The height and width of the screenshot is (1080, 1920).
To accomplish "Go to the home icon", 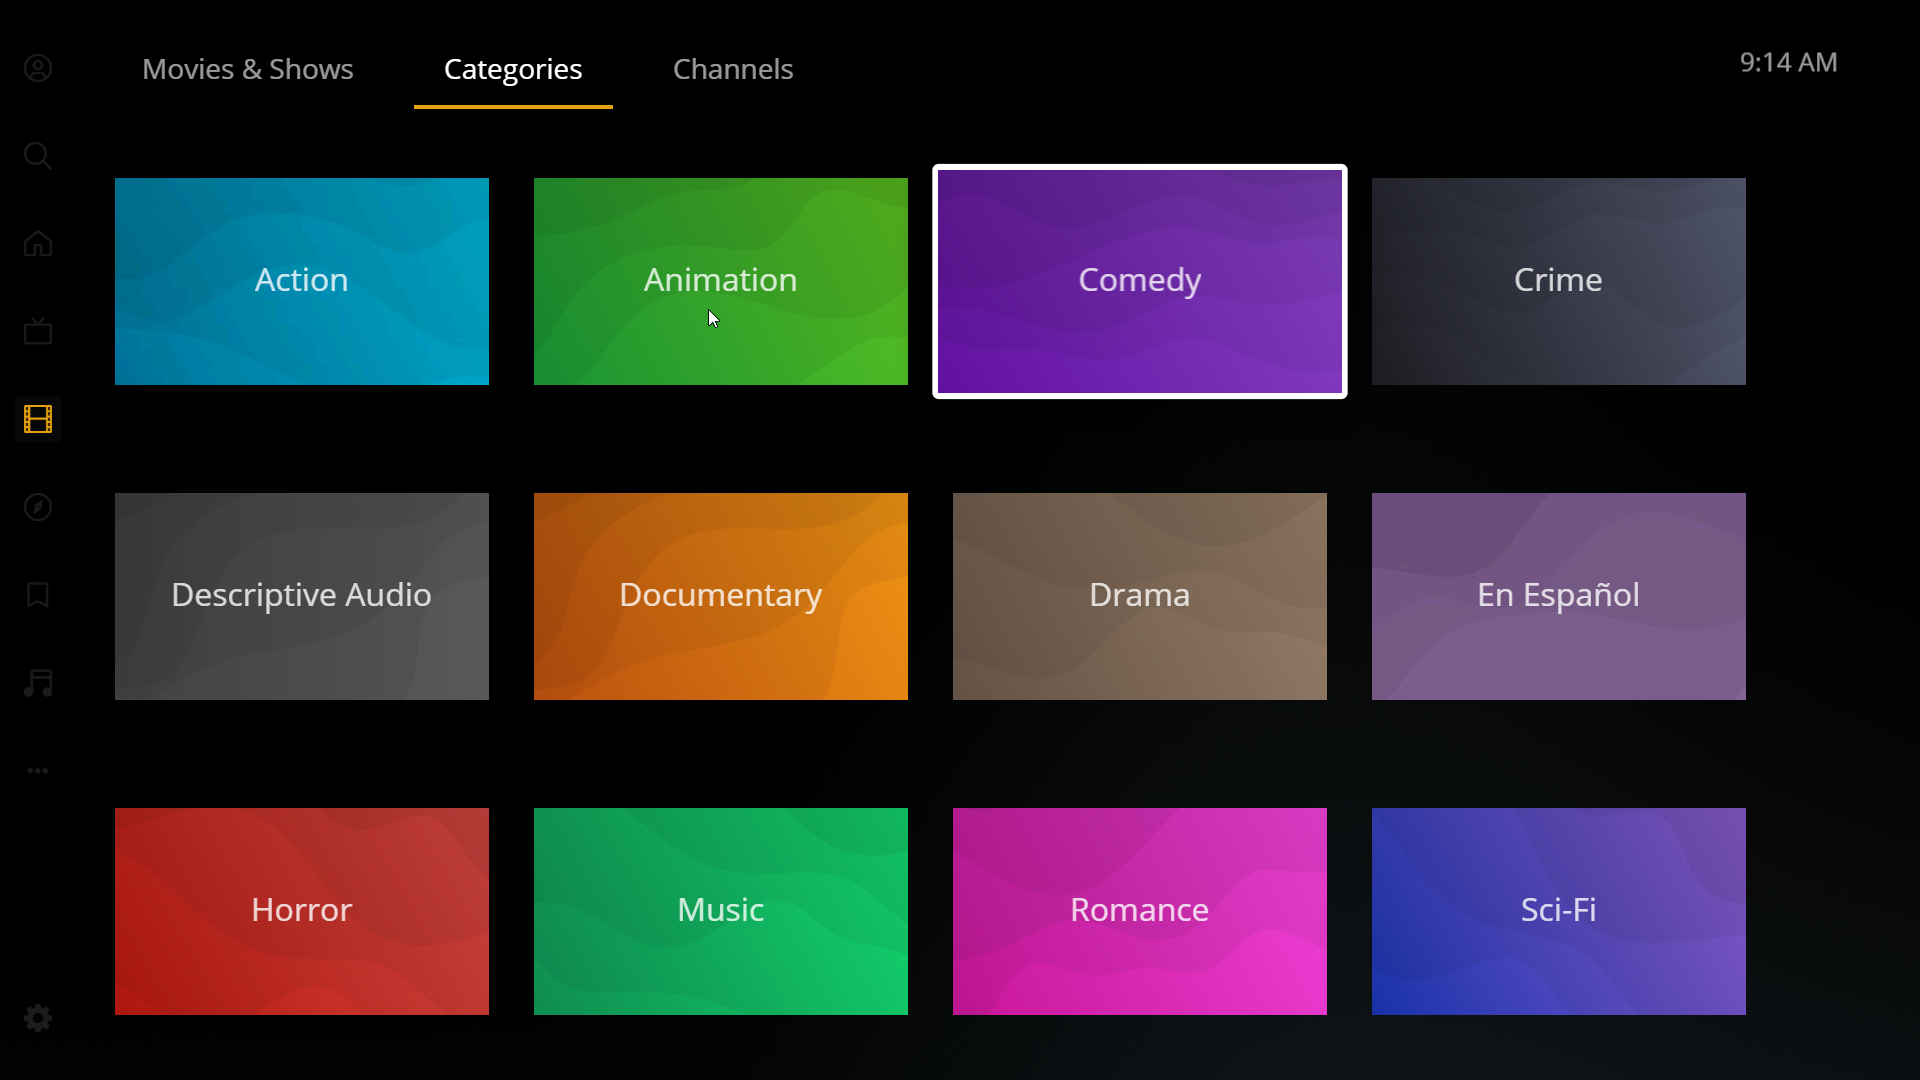I will (x=37, y=243).
